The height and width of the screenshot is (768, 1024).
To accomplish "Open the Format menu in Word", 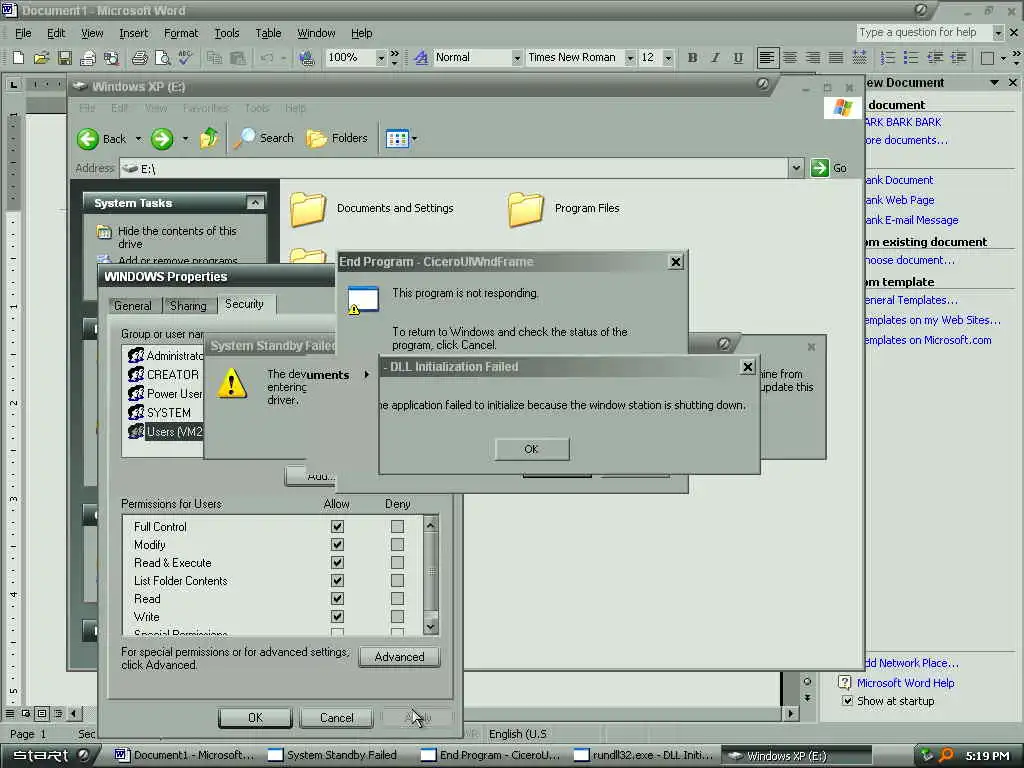I will [x=181, y=33].
